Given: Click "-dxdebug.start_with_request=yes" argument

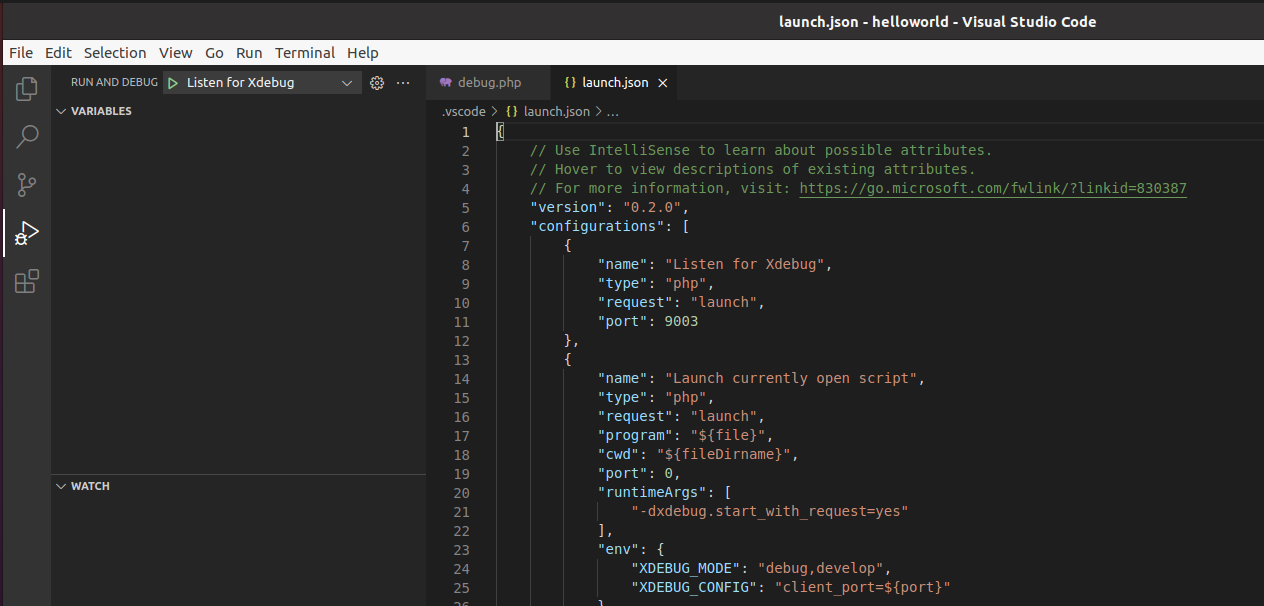Looking at the screenshot, I should click(x=770, y=511).
